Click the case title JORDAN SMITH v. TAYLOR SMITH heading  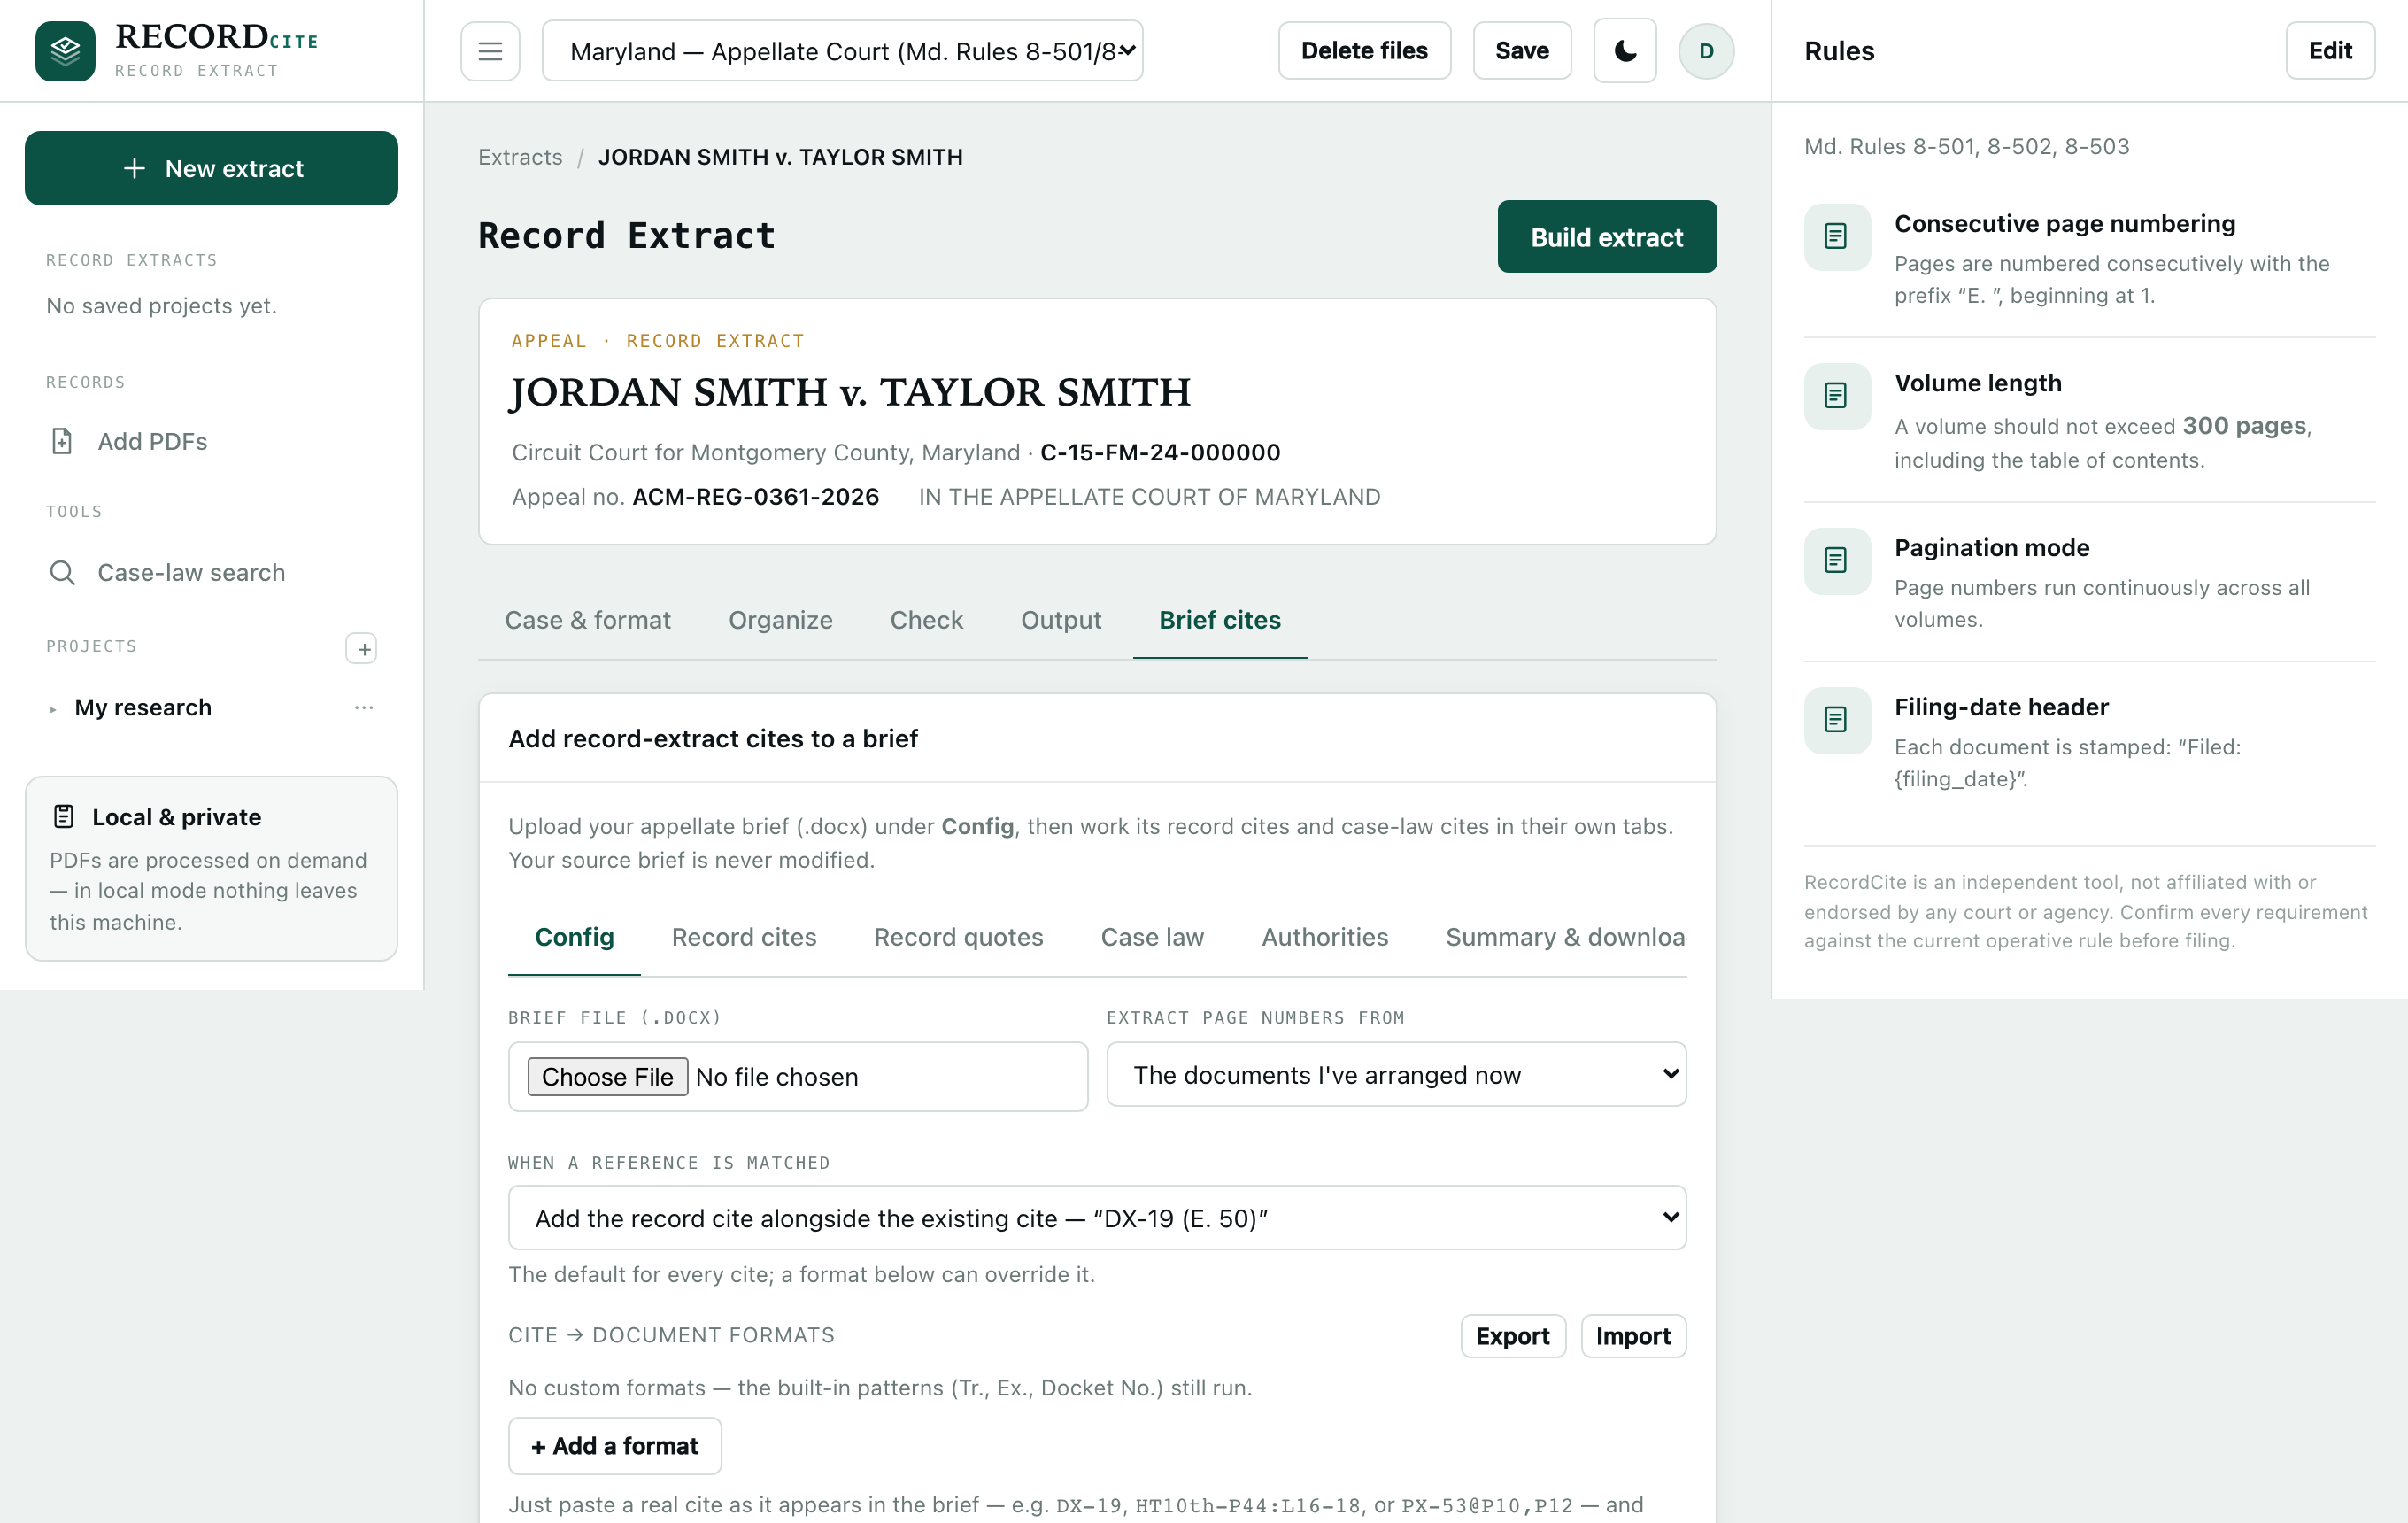(x=850, y=392)
